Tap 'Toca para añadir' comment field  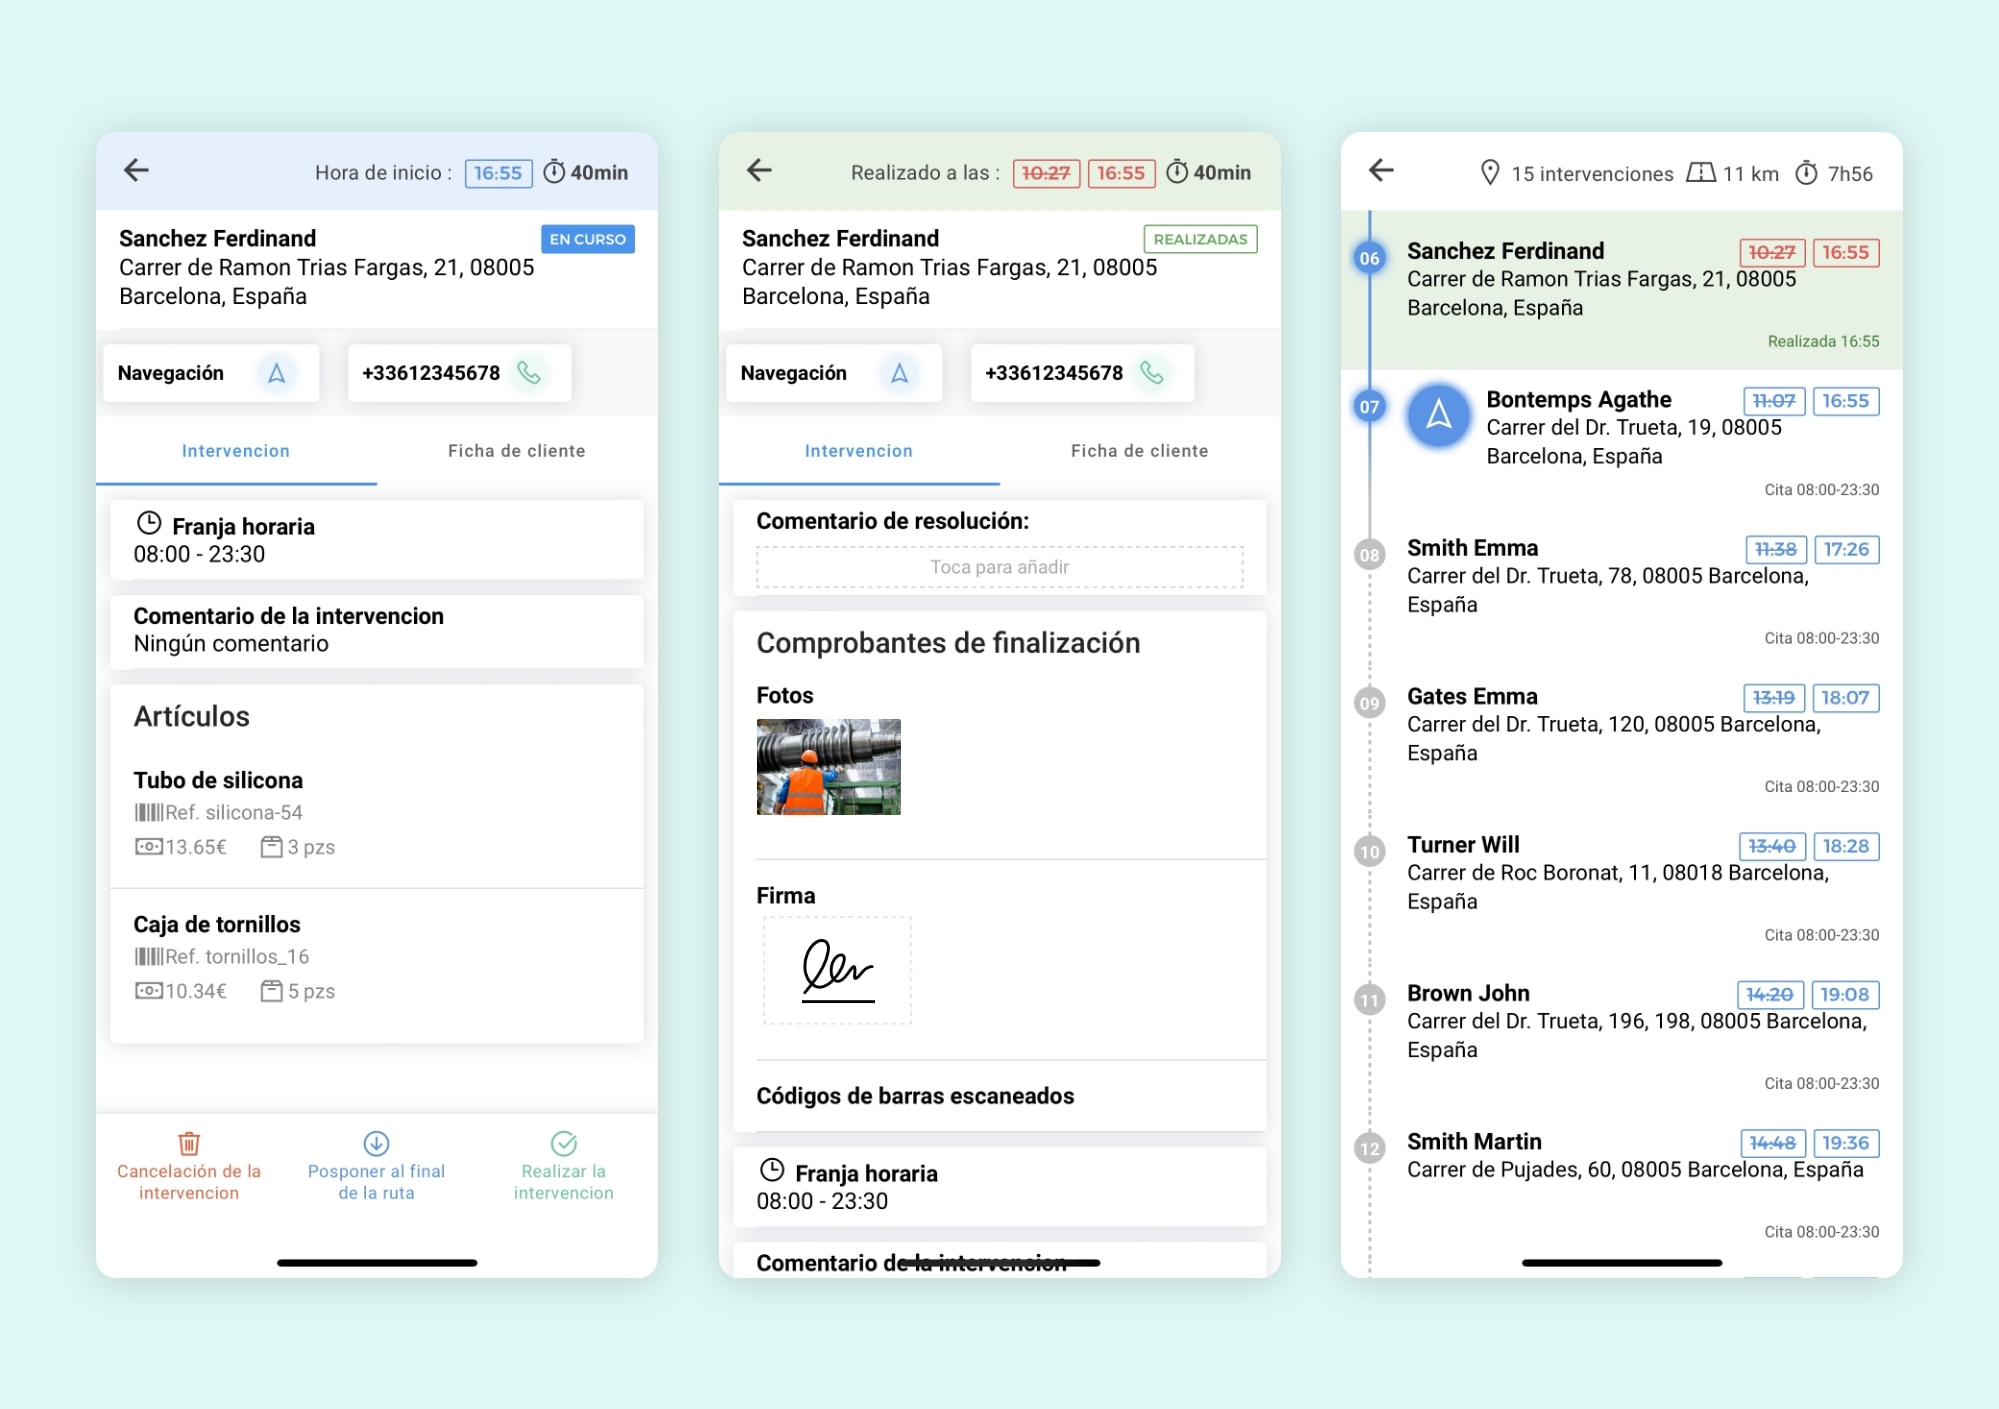[999, 567]
